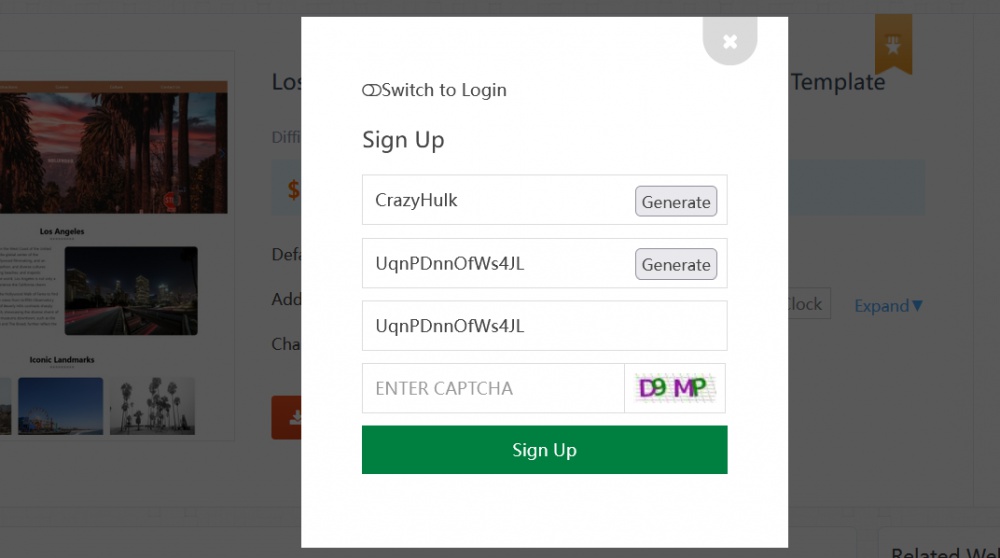Click the orange bookmark star ribbon

pyautogui.click(x=893, y=45)
